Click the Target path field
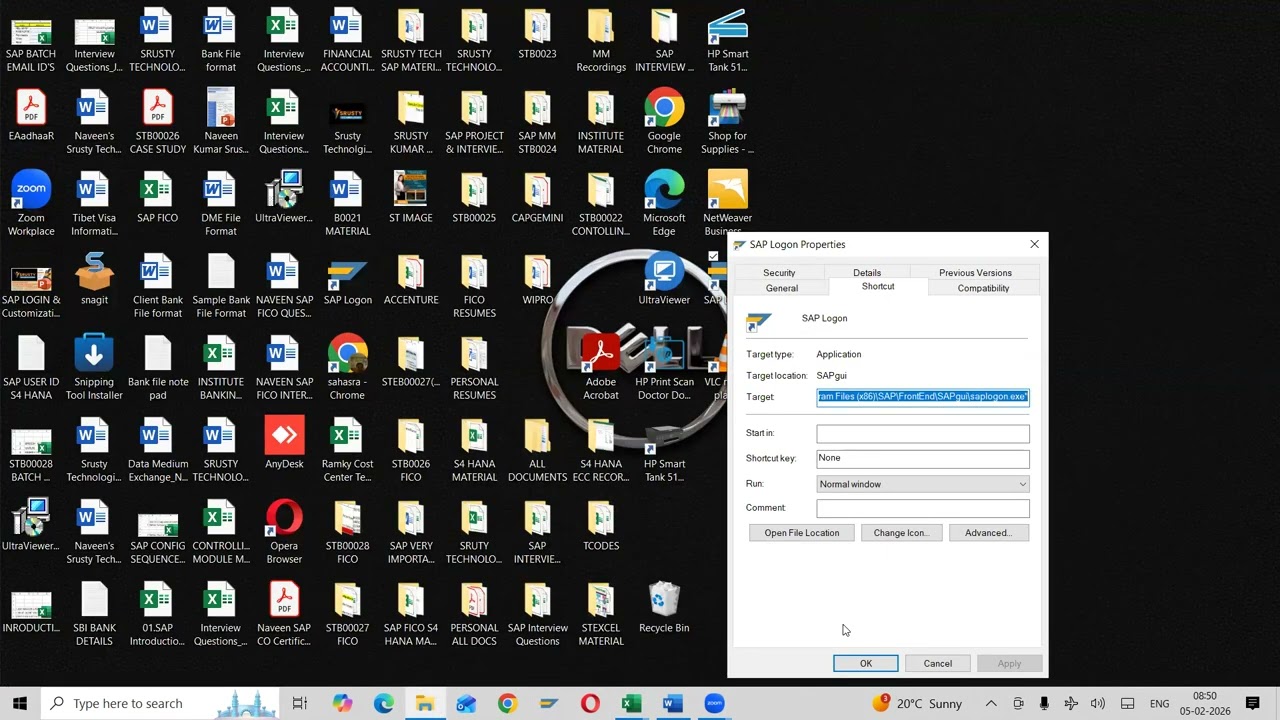The width and height of the screenshot is (1280, 720). click(x=923, y=397)
